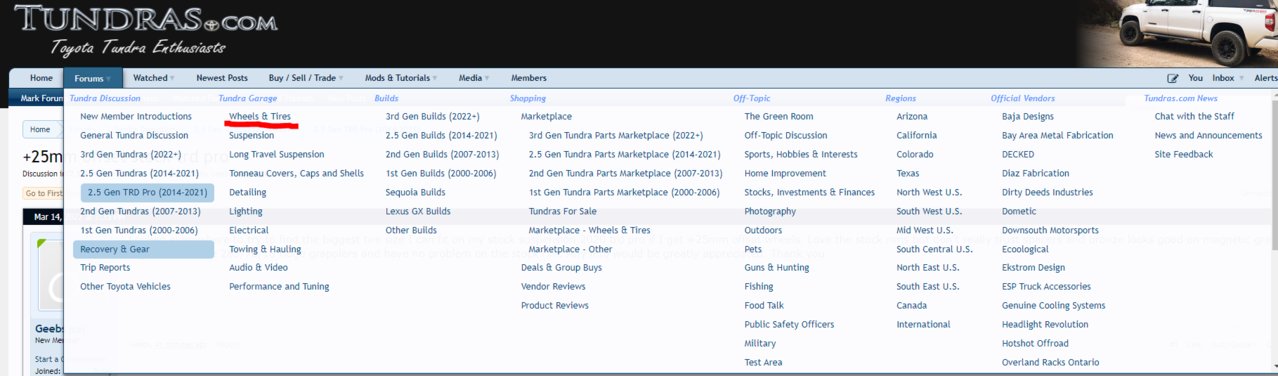Image resolution: width=1278 pixels, height=376 pixels.
Task: Open Other Toyota Vehicles forum
Action: tap(125, 286)
